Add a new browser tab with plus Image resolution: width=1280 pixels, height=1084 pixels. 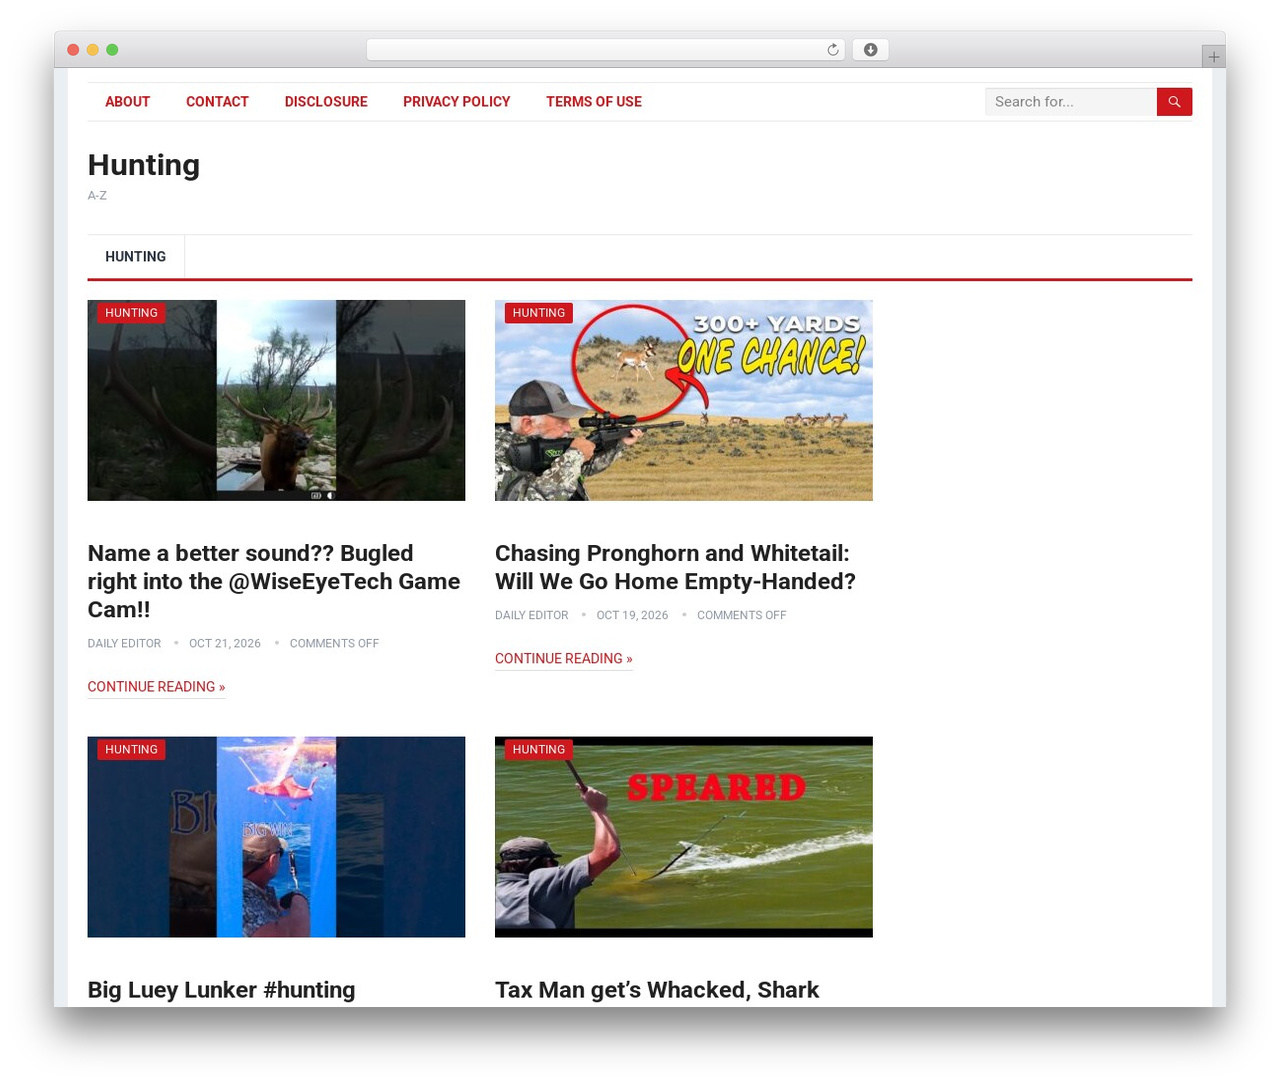pyautogui.click(x=1213, y=57)
